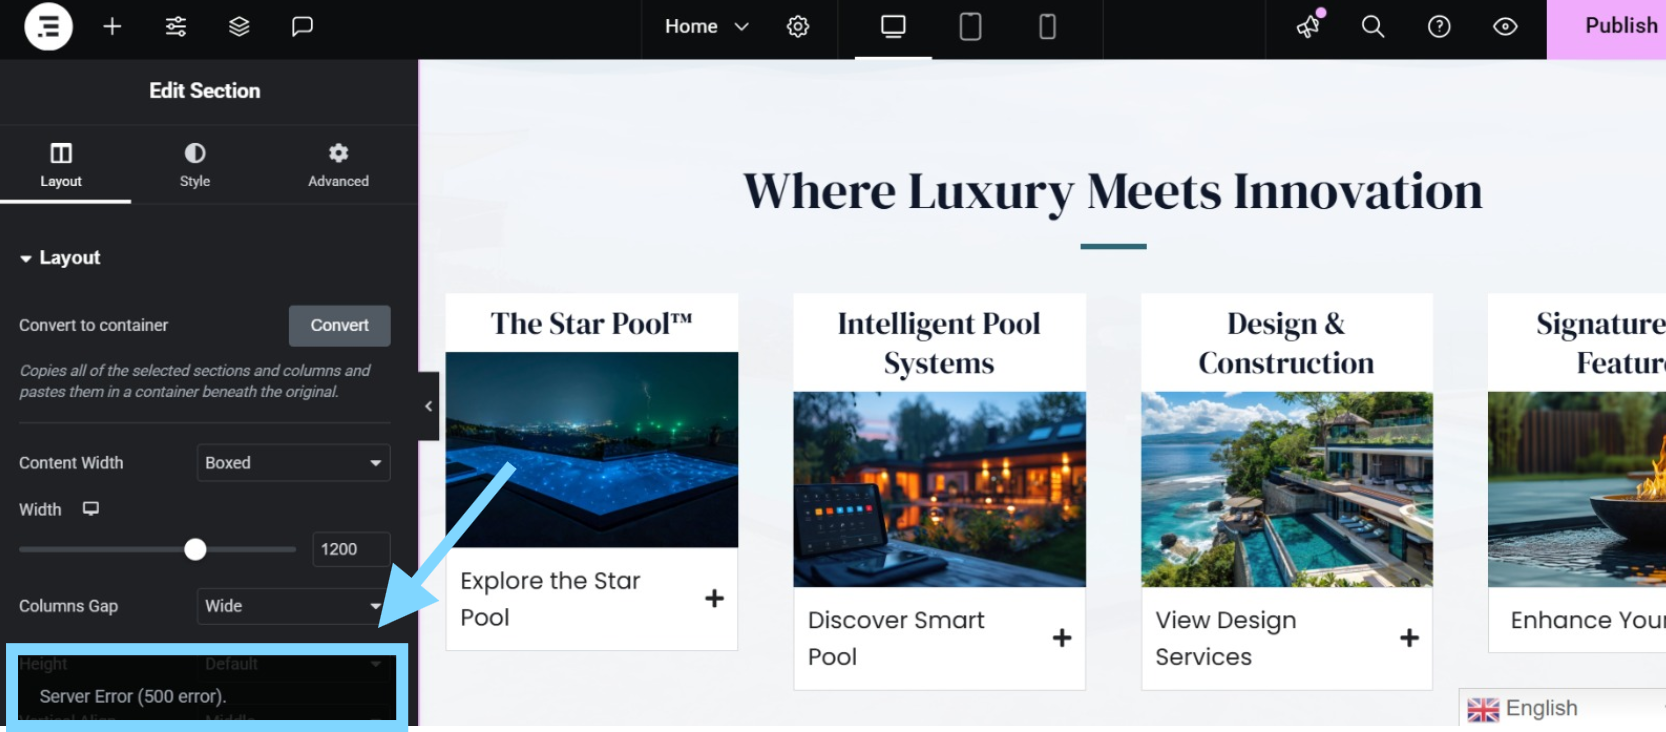Image resolution: width=1666 pixels, height=732 pixels.
Task: Switch to mobile responsive view
Action: [x=1047, y=27]
